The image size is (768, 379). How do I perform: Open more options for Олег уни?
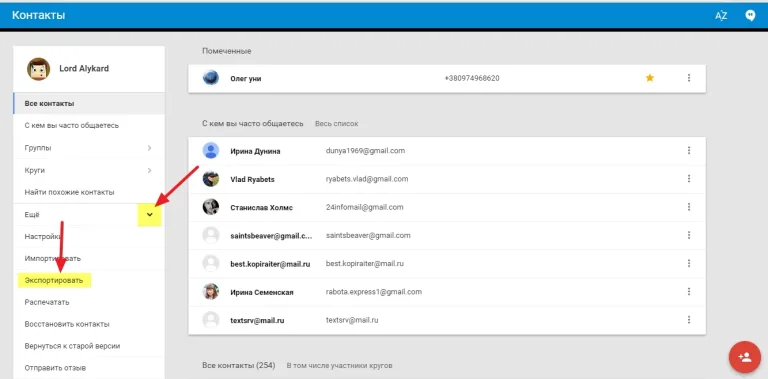coord(689,78)
